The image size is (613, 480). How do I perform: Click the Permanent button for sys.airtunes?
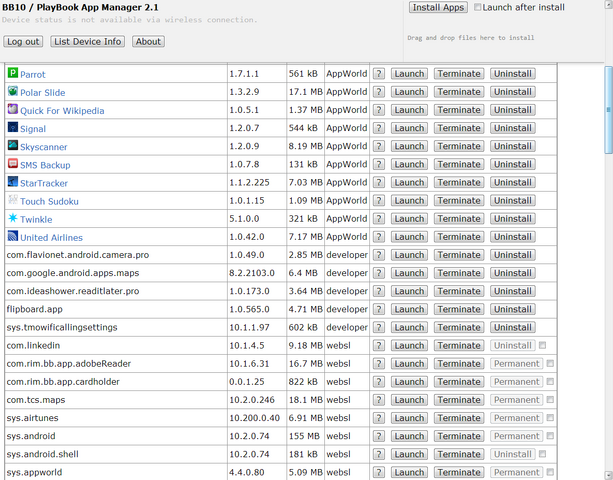pyautogui.click(x=516, y=418)
